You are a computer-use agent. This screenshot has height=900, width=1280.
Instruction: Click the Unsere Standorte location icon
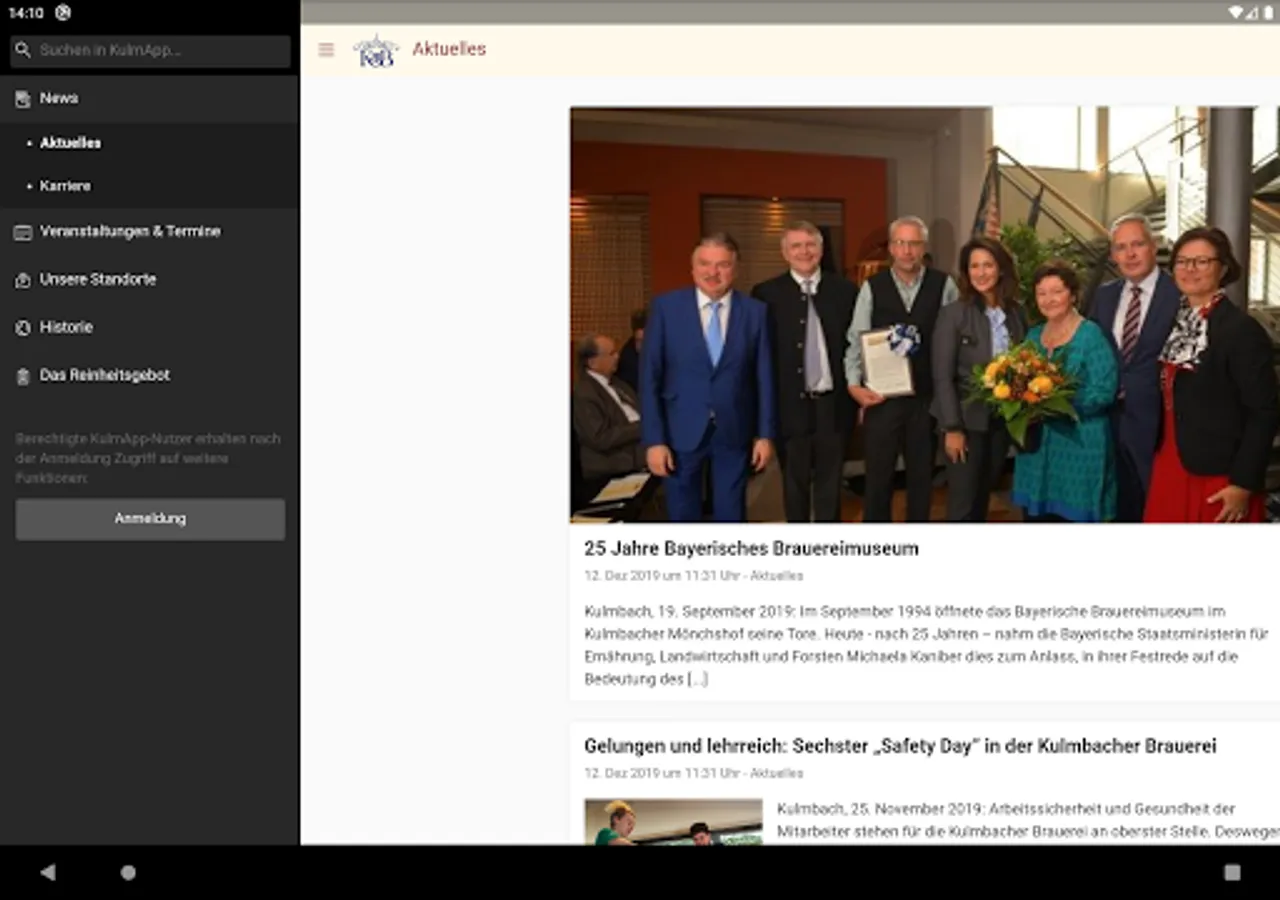[23, 280]
